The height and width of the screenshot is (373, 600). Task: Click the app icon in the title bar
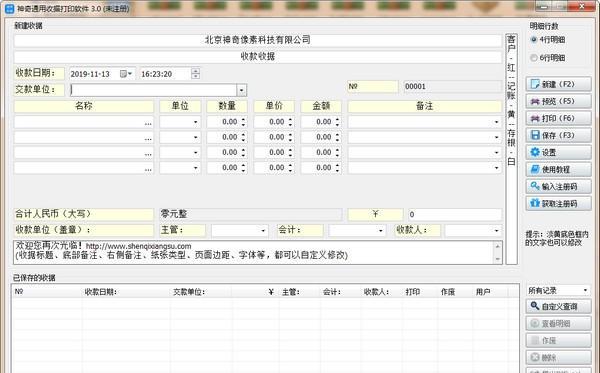[9, 8]
